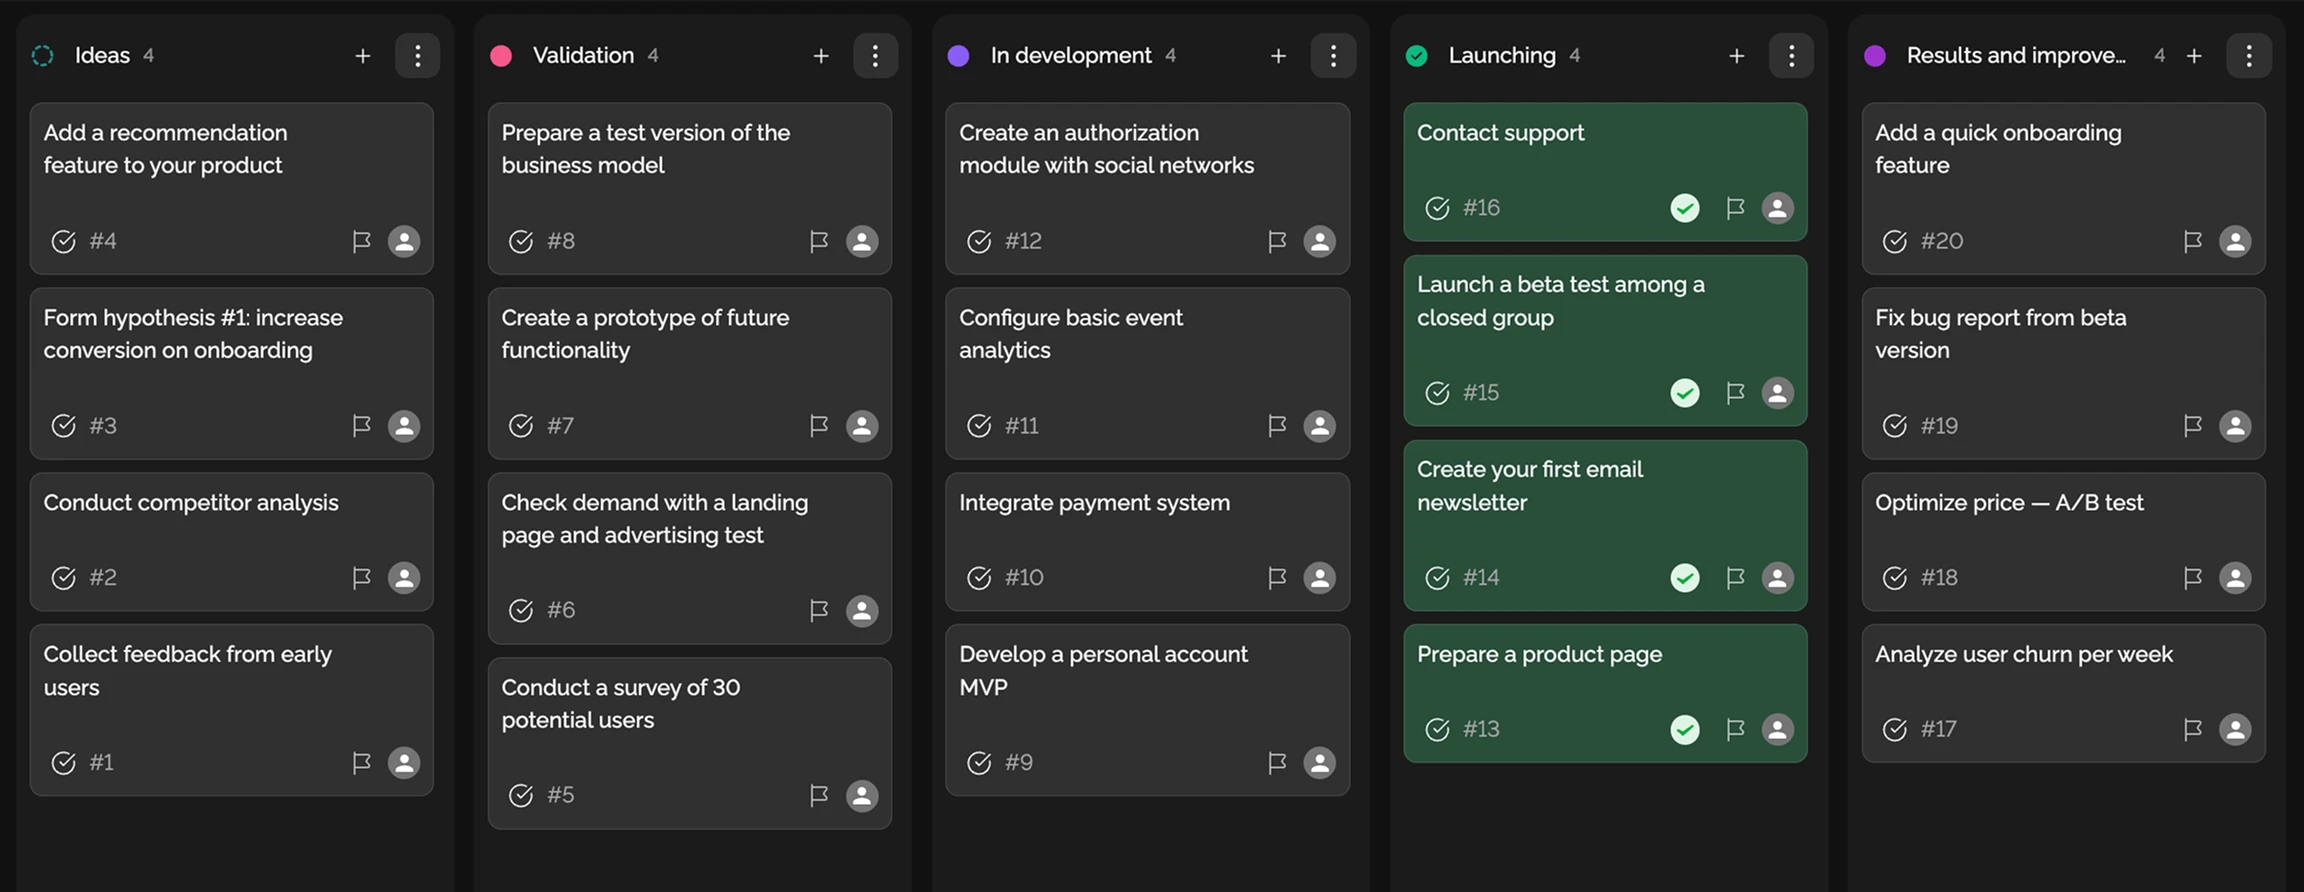Open the Analyze user churn per week card
This screenshot has width=2304, height=892.
pyautogui.click(x=2023, y=655)
